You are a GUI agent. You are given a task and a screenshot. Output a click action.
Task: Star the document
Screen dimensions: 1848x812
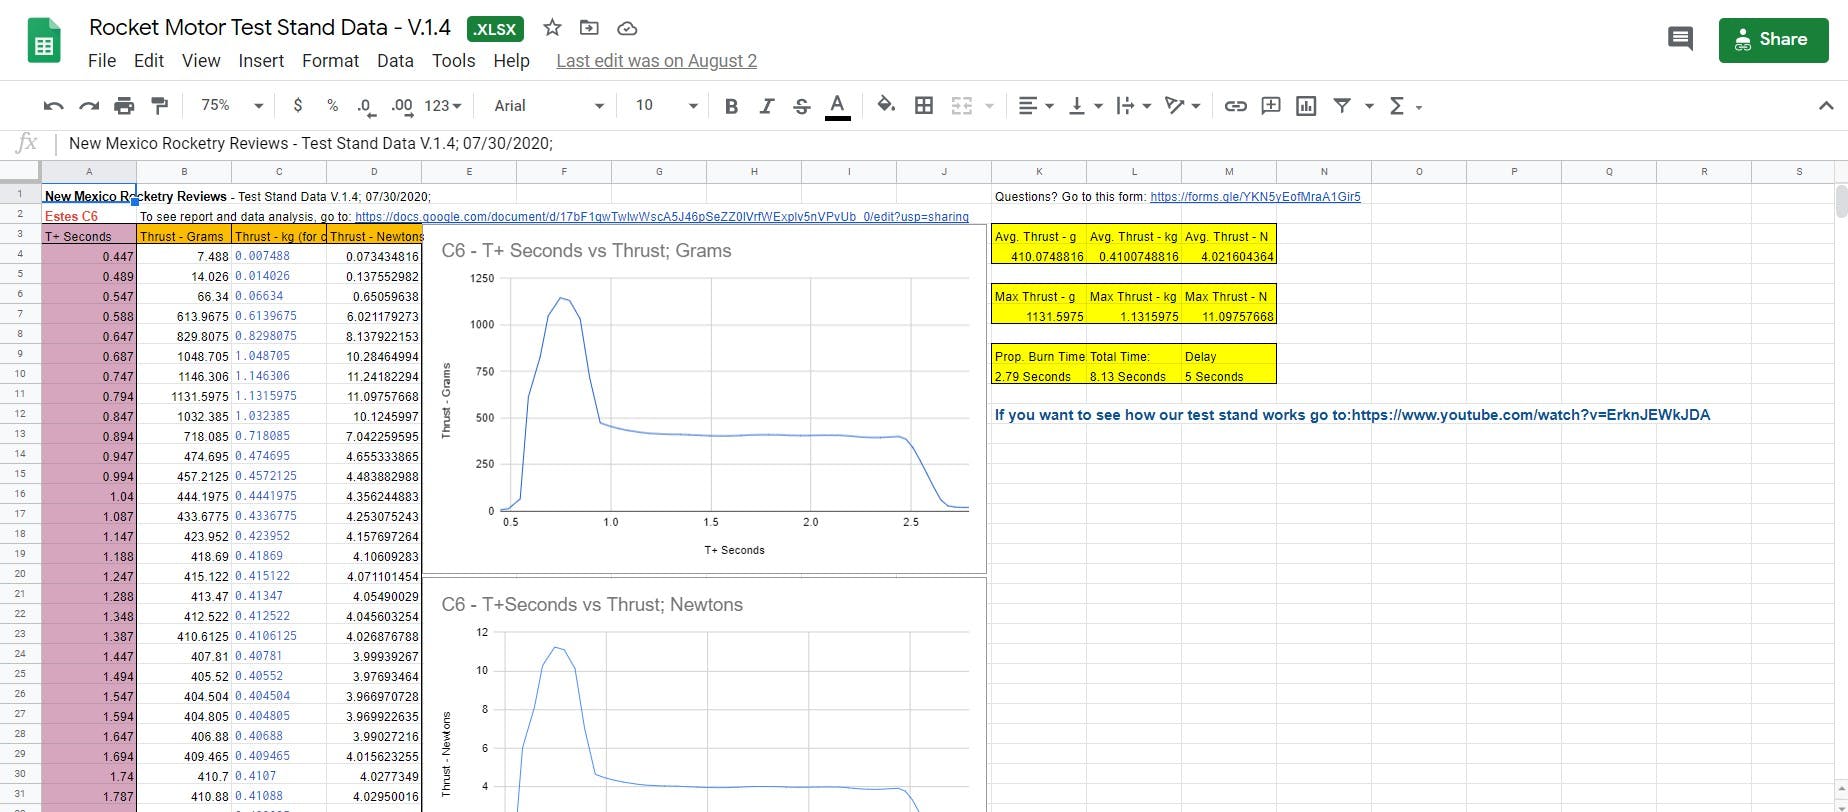point(552,28)
